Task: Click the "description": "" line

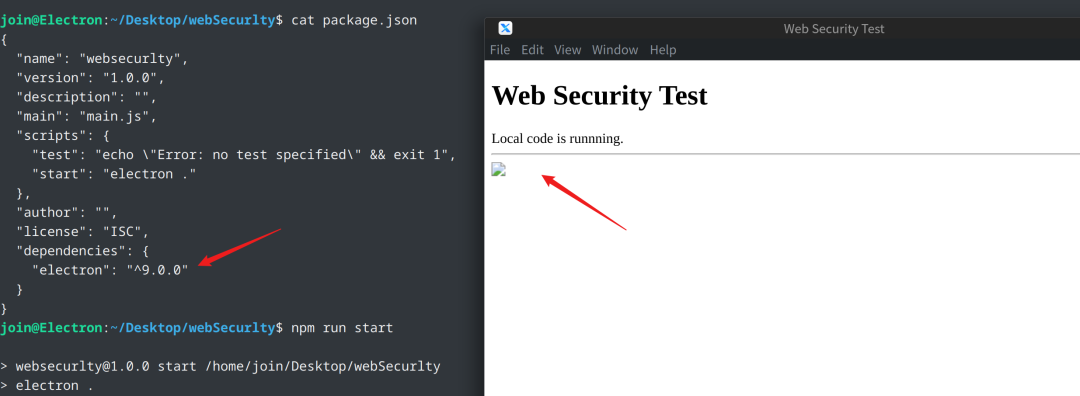Action: (x=86, y=97)
